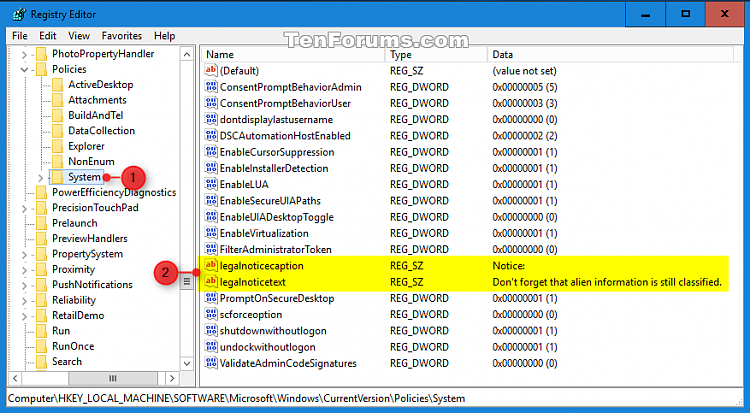
Task: Click the EnableLUA DWORD icon
Action: coord(211,184)
